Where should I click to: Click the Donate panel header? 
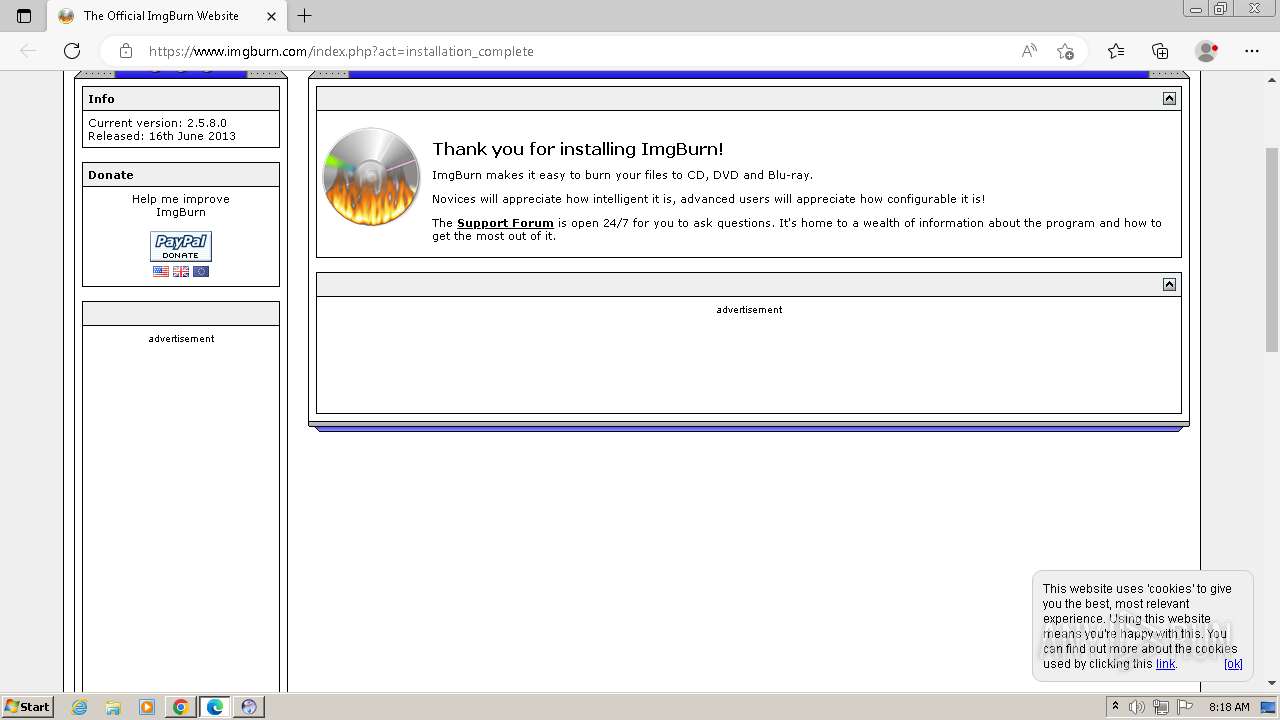point(181,175)
